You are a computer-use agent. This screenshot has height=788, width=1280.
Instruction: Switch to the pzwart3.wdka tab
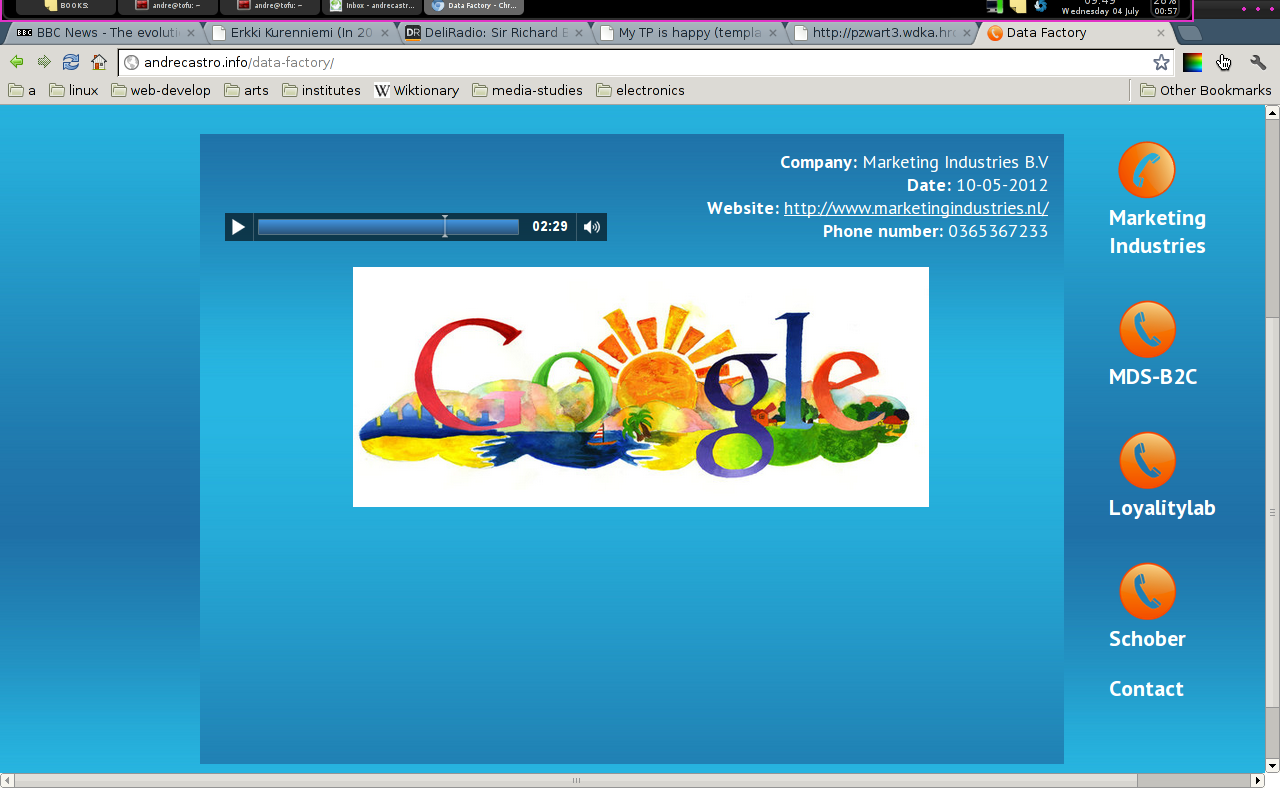point(882,33)
